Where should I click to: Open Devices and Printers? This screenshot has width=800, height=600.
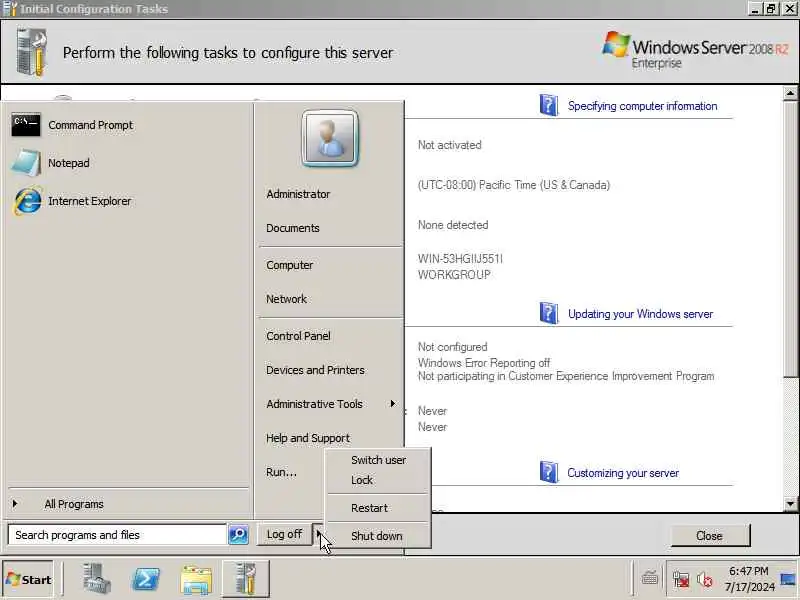point(315,370)
